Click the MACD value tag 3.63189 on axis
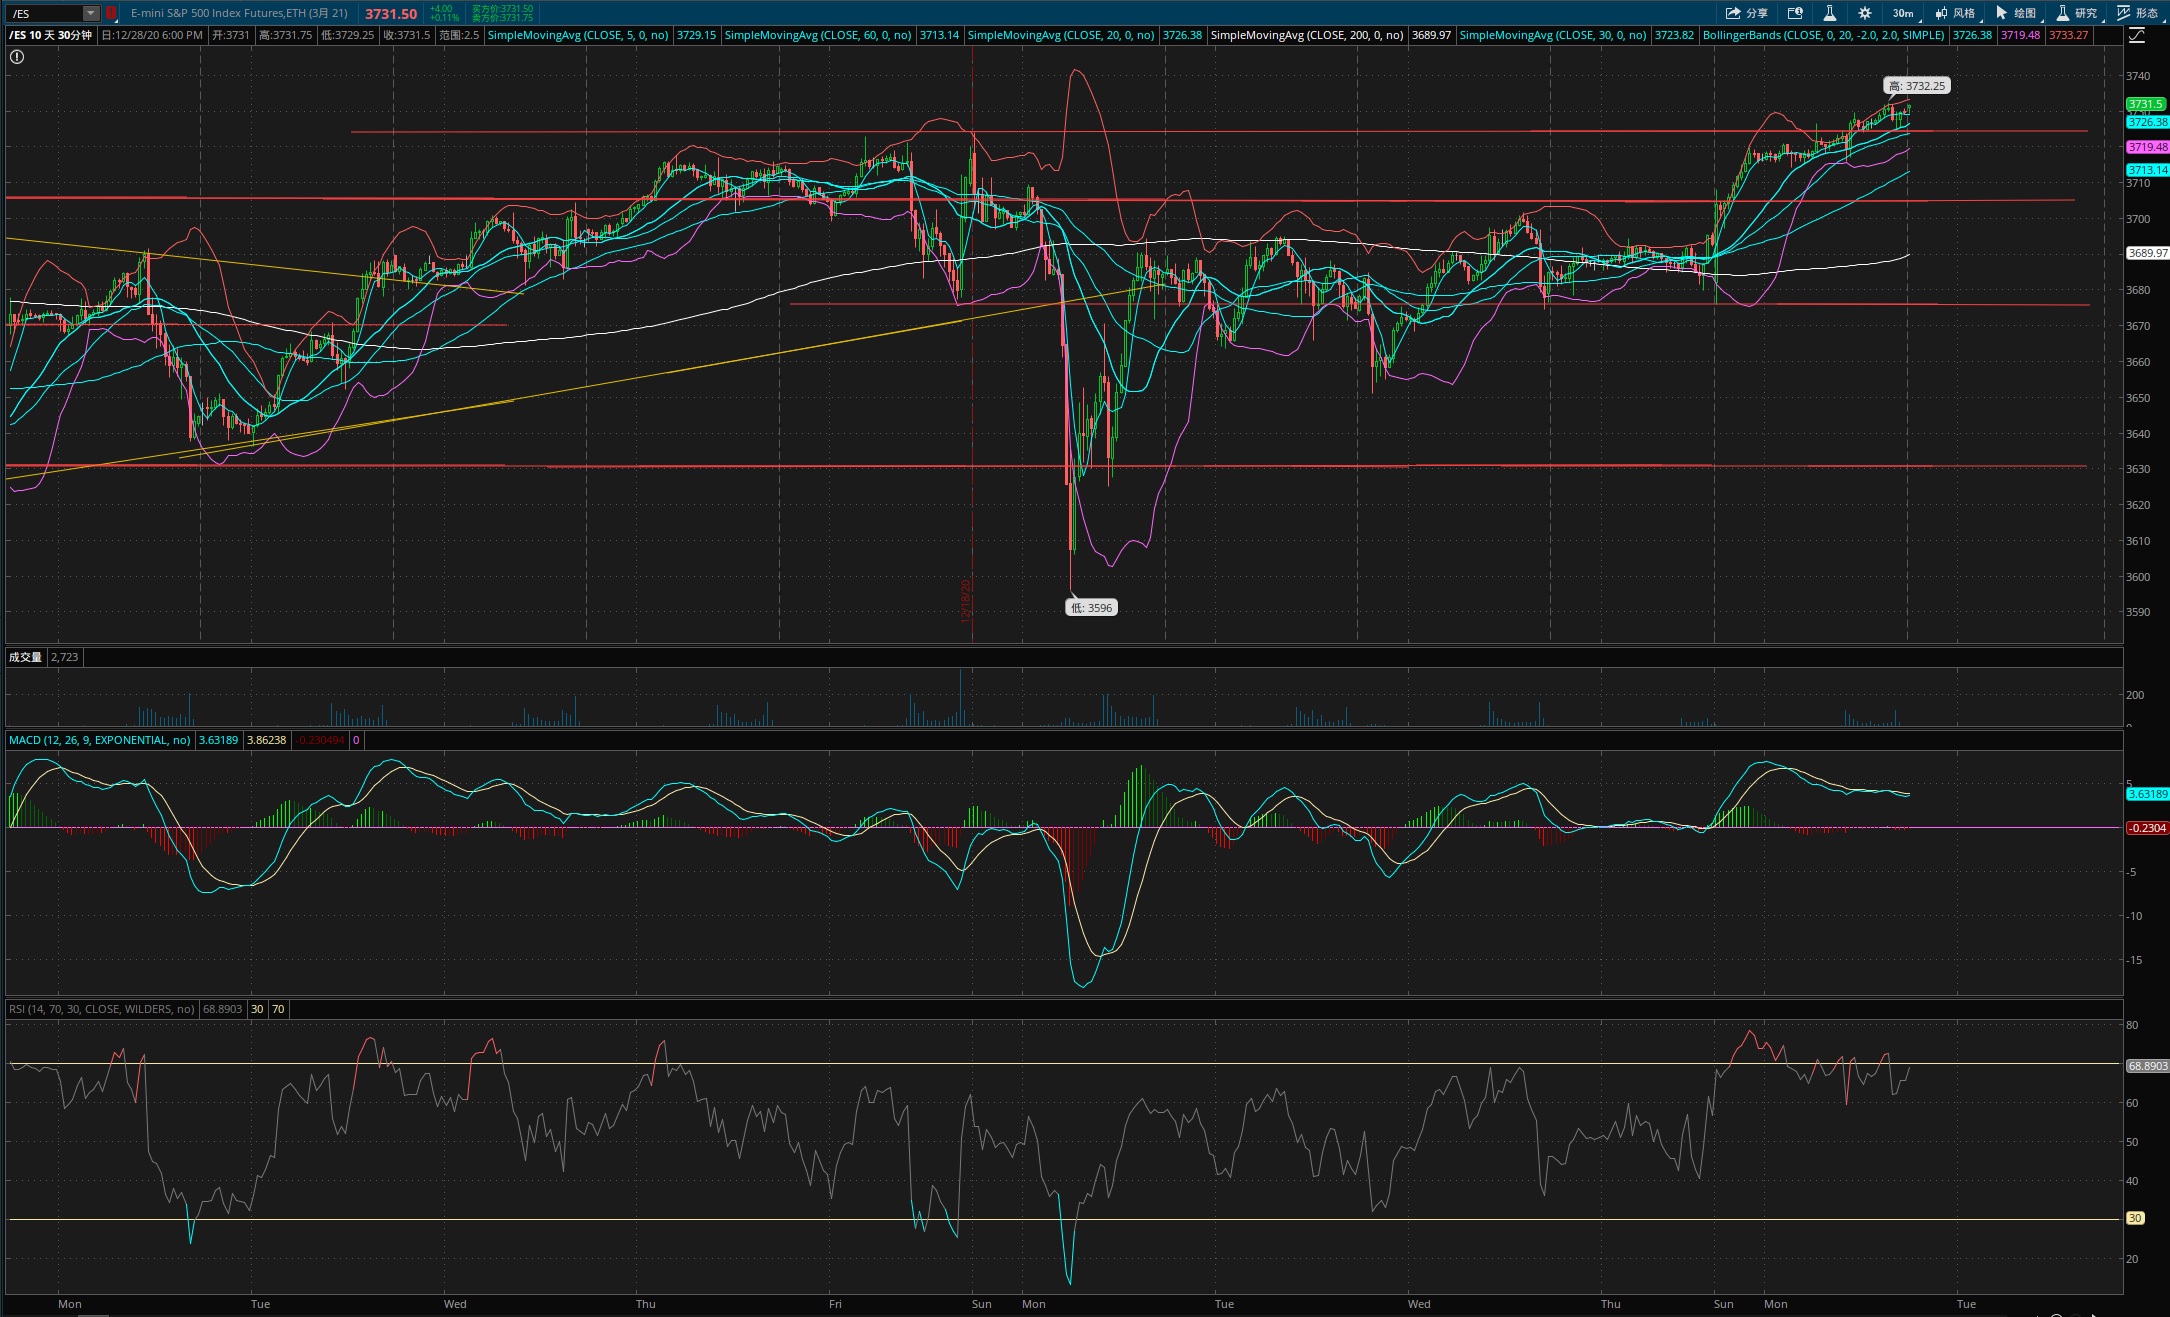 pyautogui.click(x=2147, y=794)
